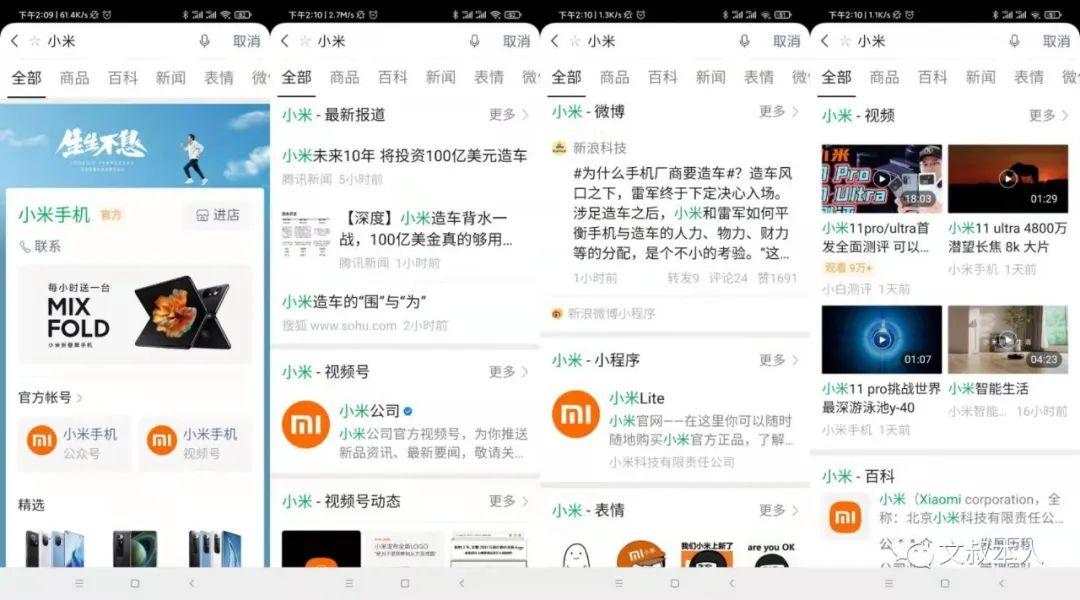Image resolution: width=1080 pixels, height=600 pixels.
Task: Tap back arrow on the 小米 - 视频 screen
Action: pos(824,41)
